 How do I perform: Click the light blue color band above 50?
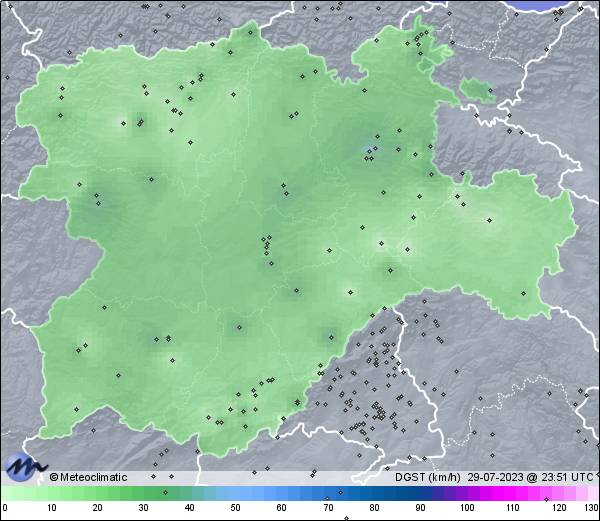(x=235, y=493)
